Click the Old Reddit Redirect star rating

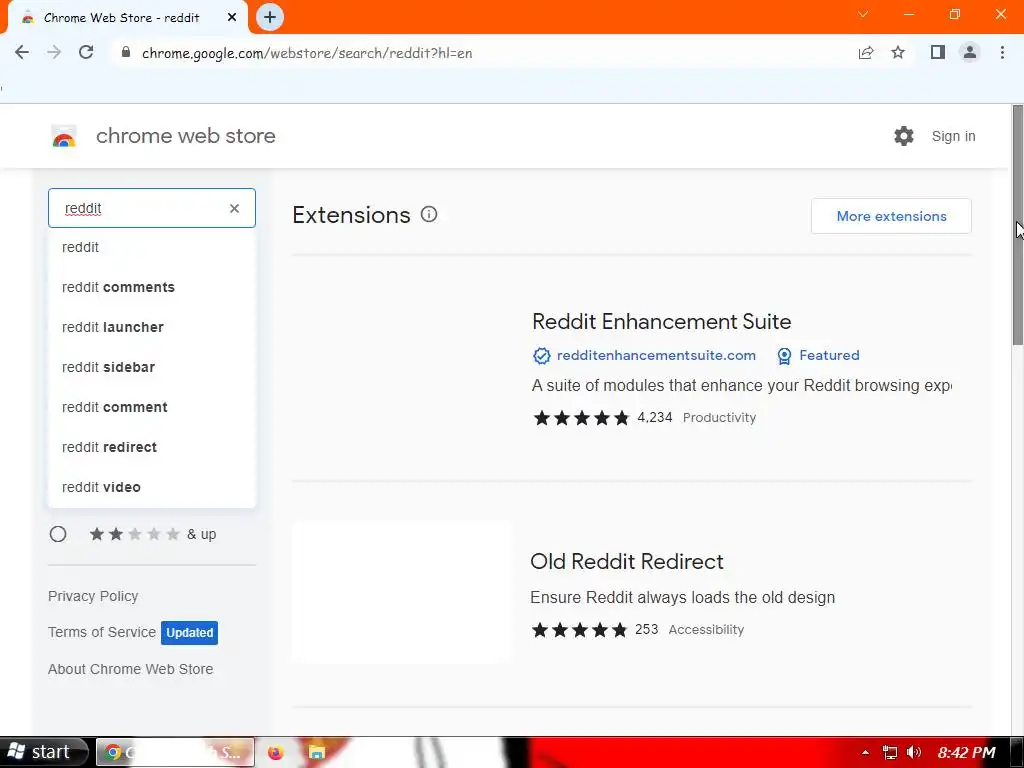click(579, 630)
